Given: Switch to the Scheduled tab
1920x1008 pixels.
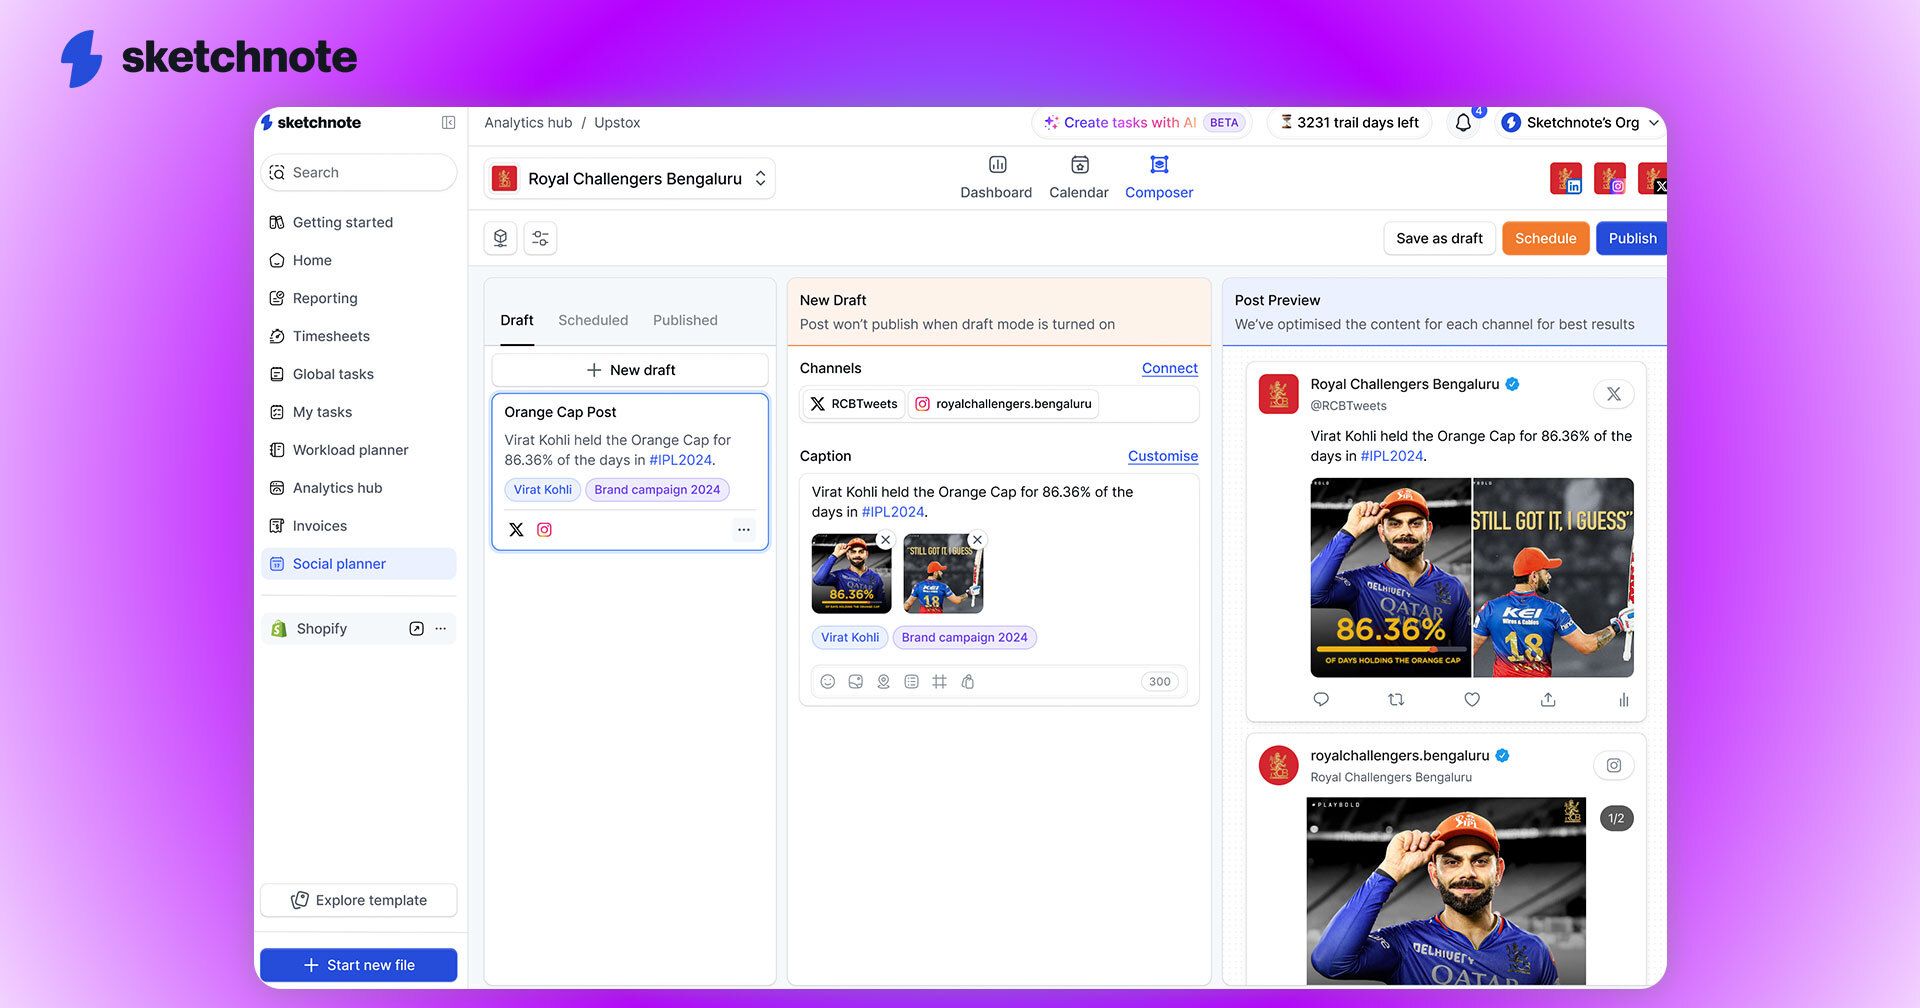Looking at the screenshot, I should tap(593, 320).
